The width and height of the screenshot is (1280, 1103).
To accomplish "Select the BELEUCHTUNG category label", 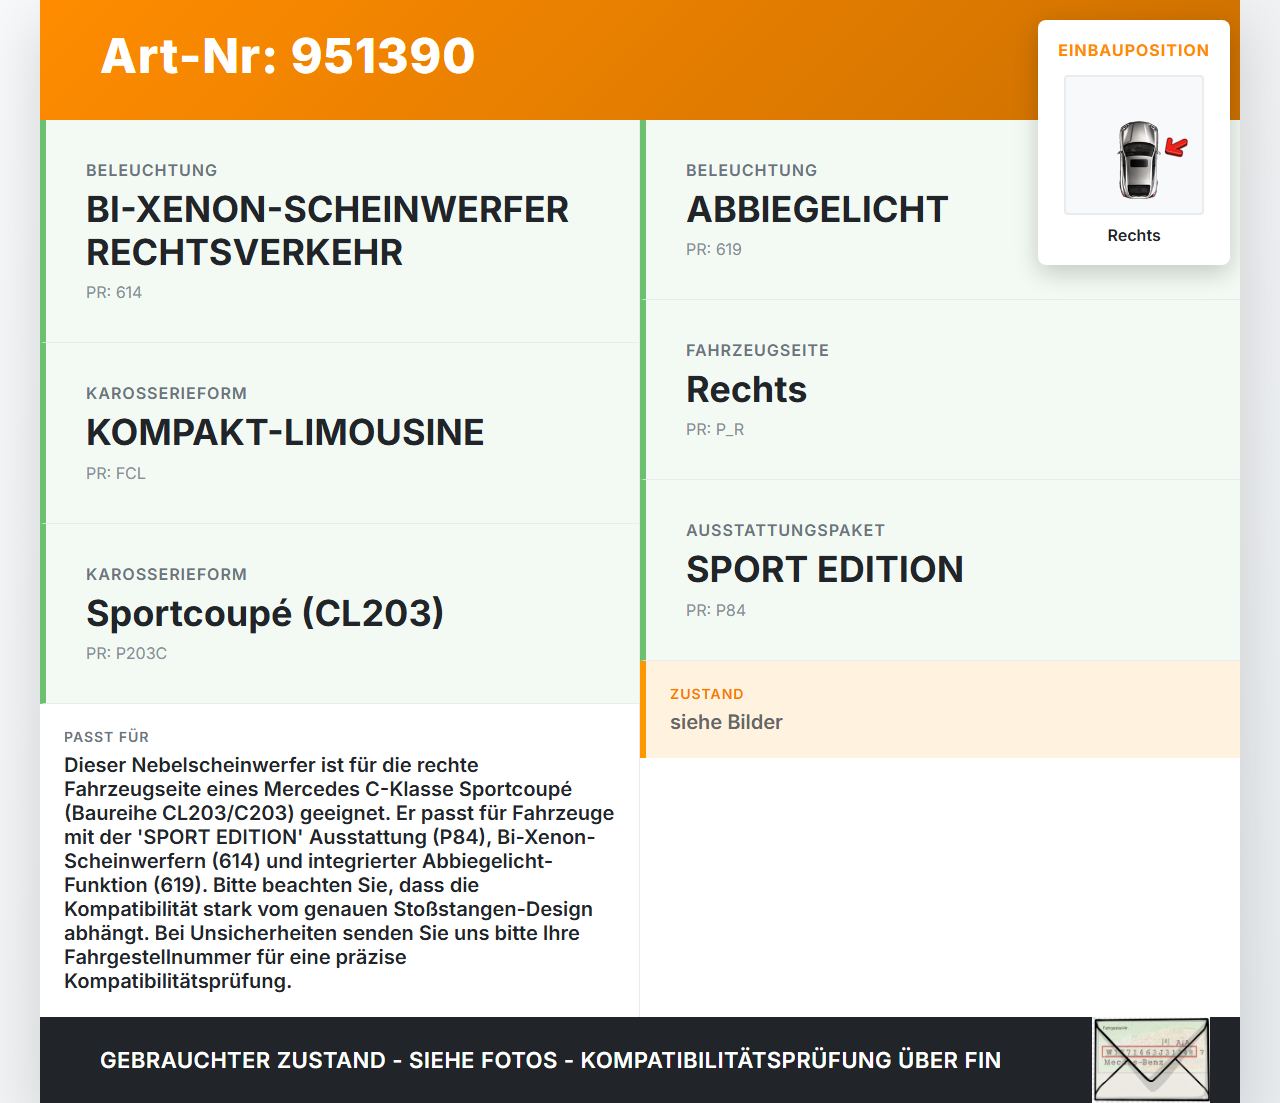I will (x=151, y=170).
